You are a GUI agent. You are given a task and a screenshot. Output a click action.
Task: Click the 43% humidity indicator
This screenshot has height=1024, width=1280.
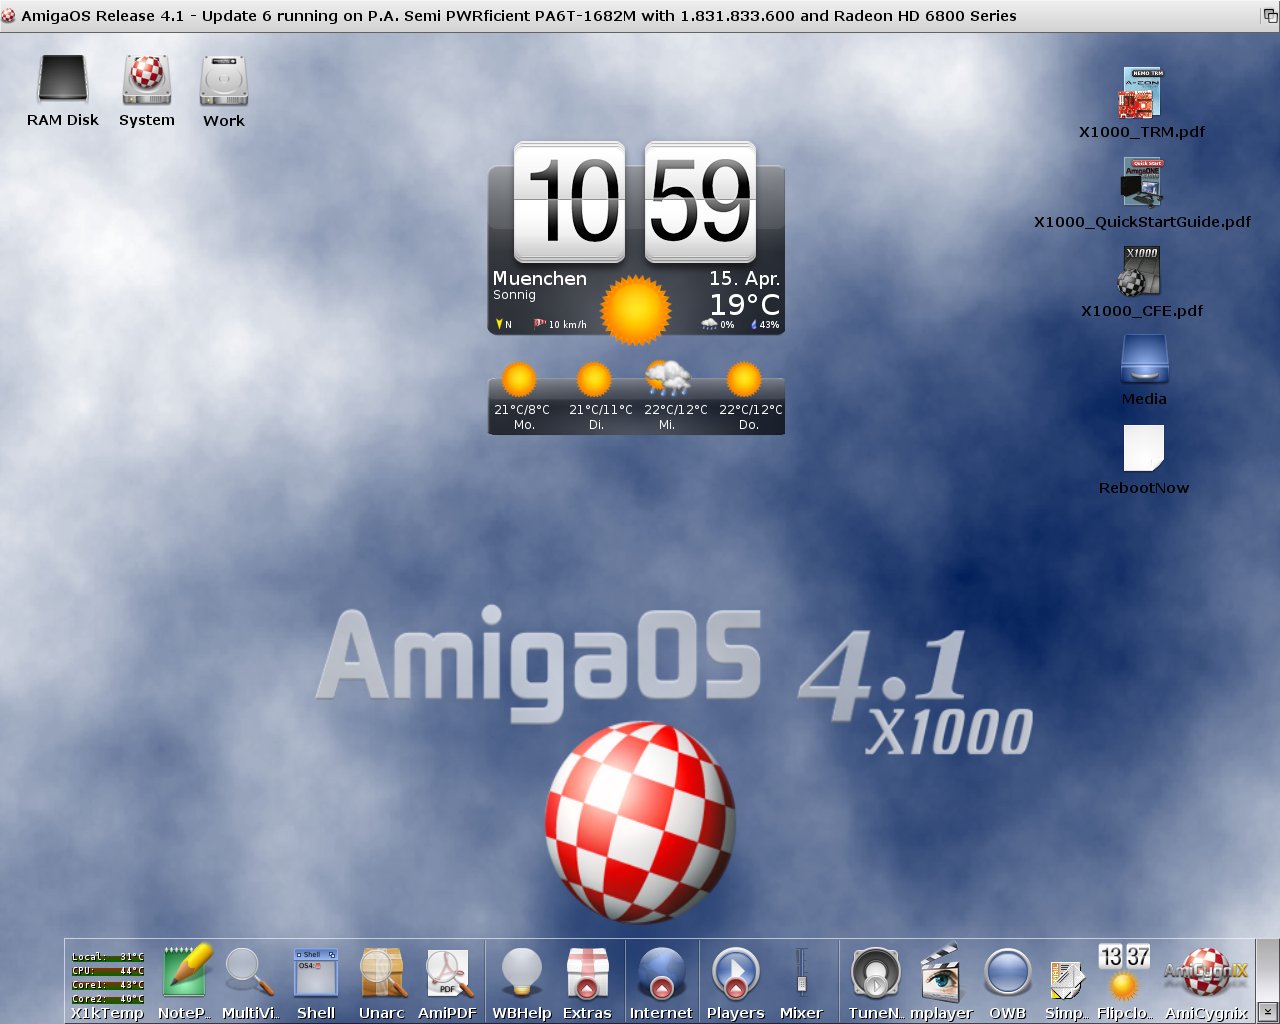coord(765,324)
